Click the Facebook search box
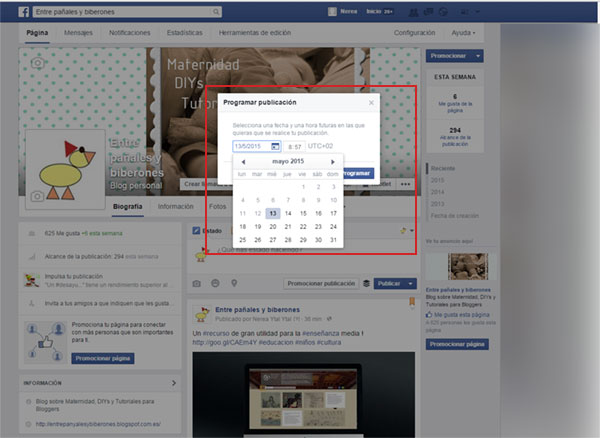The image size is (600, 438). pos(127,12)
